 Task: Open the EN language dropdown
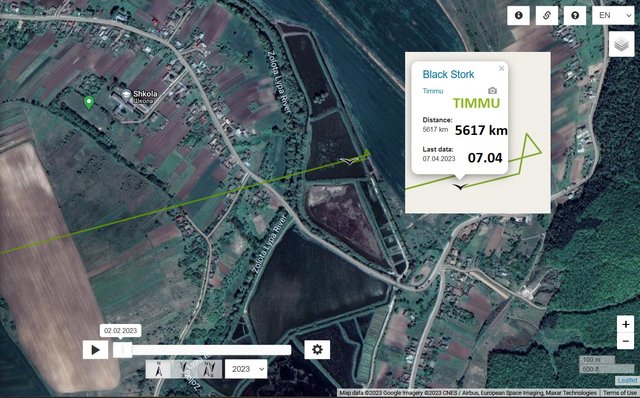(613, 16)
